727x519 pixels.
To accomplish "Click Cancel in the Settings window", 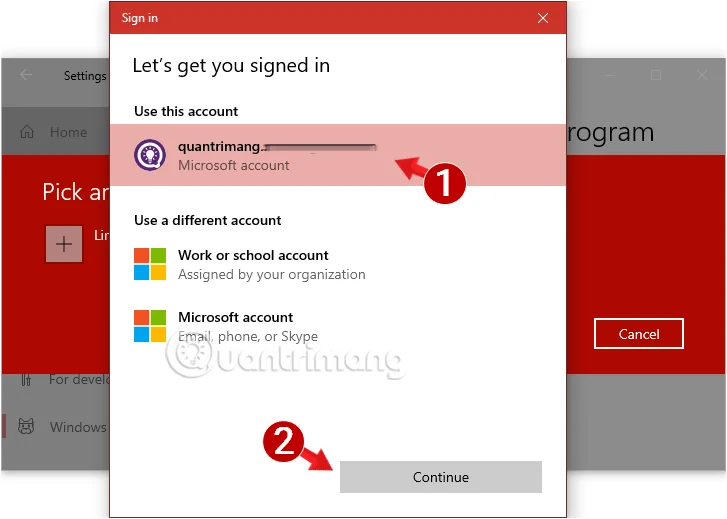I will point(638,333).
